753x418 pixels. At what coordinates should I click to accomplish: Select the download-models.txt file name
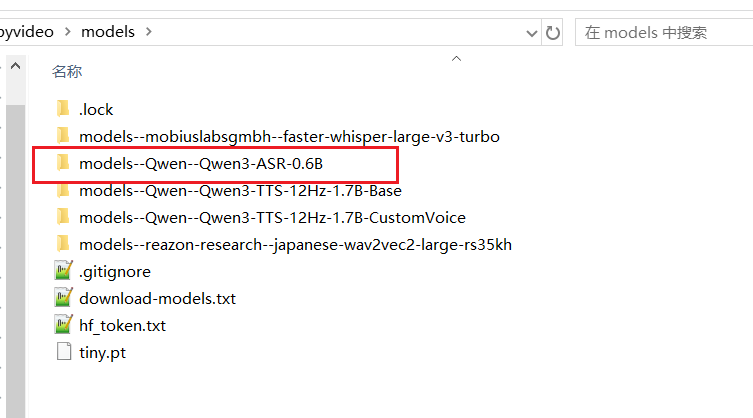click(157, 298)
